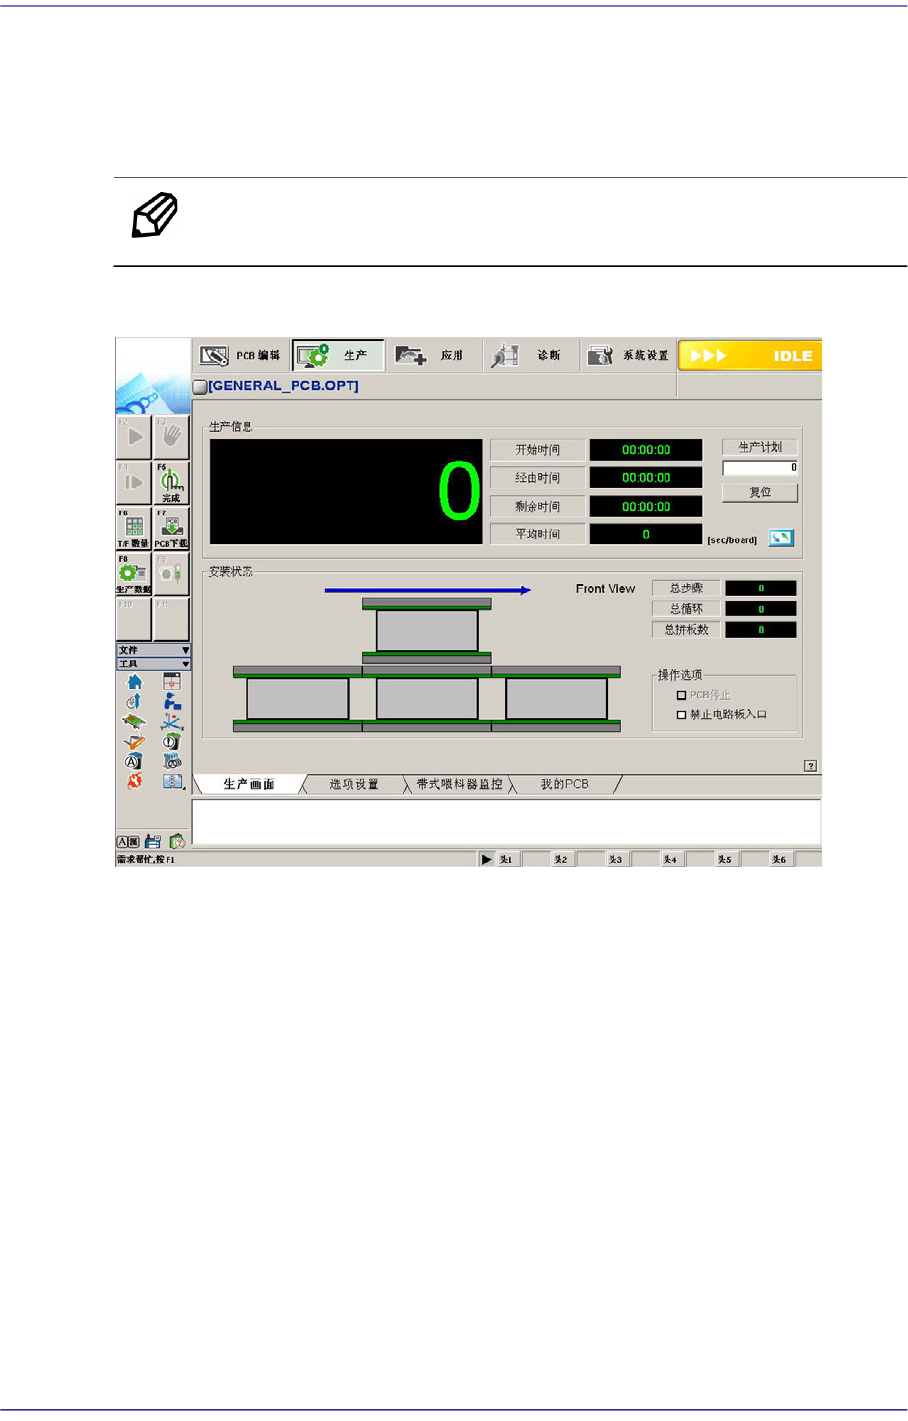Click the 剩余时间 label button
This screenshot has height=1421, width=908.
538,506
